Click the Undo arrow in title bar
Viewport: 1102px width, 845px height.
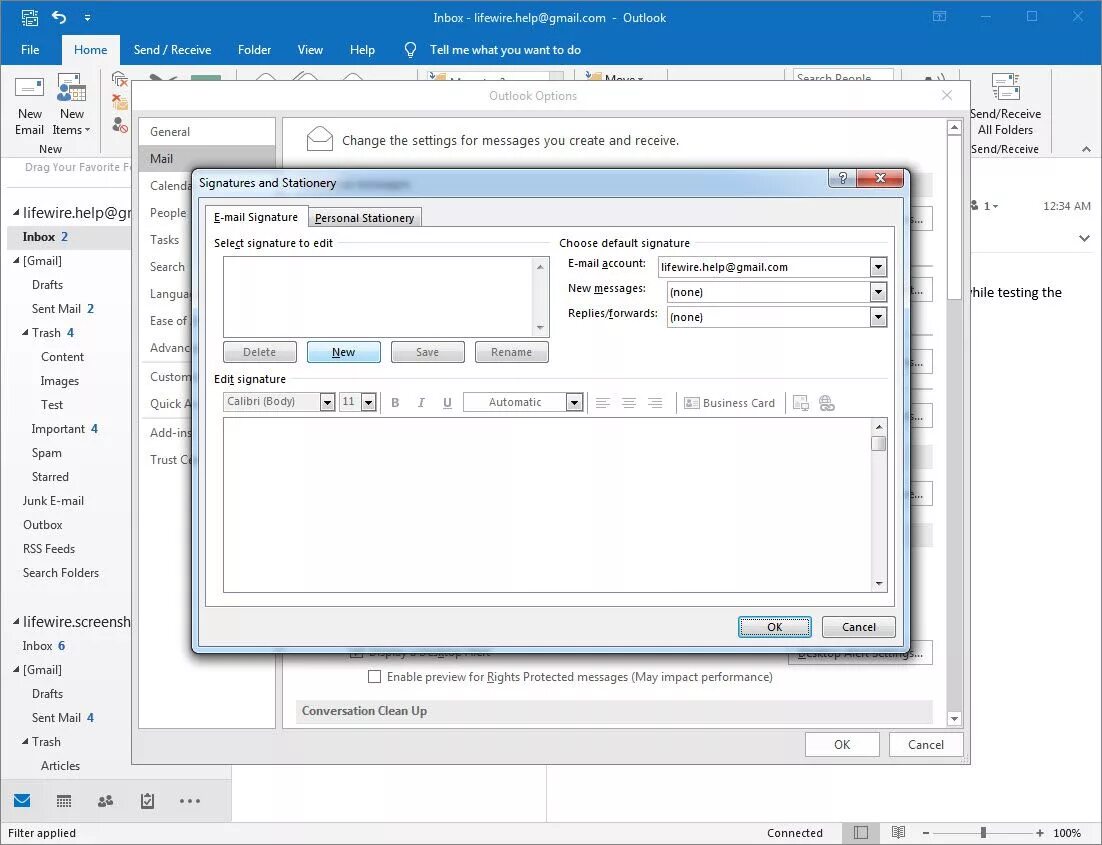coord(59,17)
